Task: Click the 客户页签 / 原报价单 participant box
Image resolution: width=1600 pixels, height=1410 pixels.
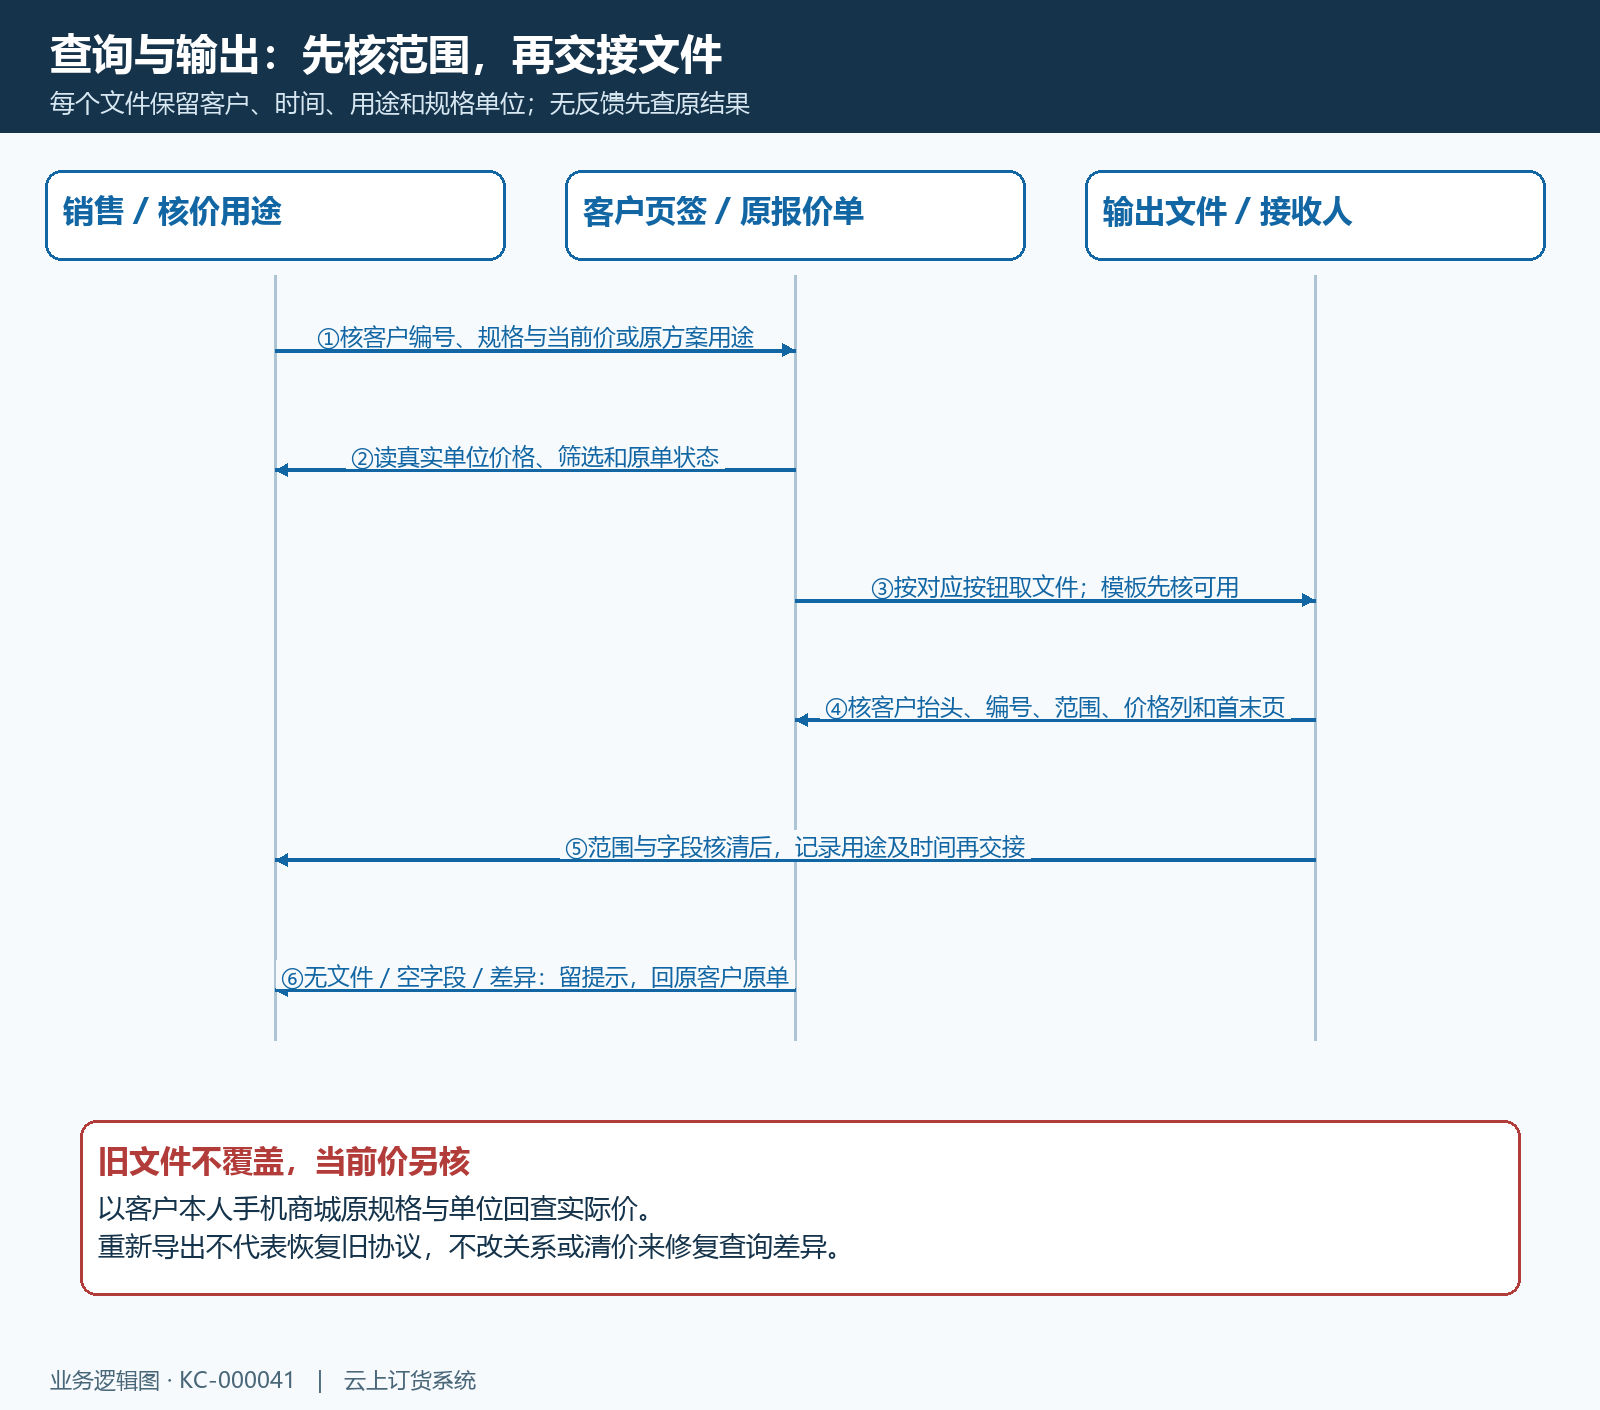Action: (795, 215)
